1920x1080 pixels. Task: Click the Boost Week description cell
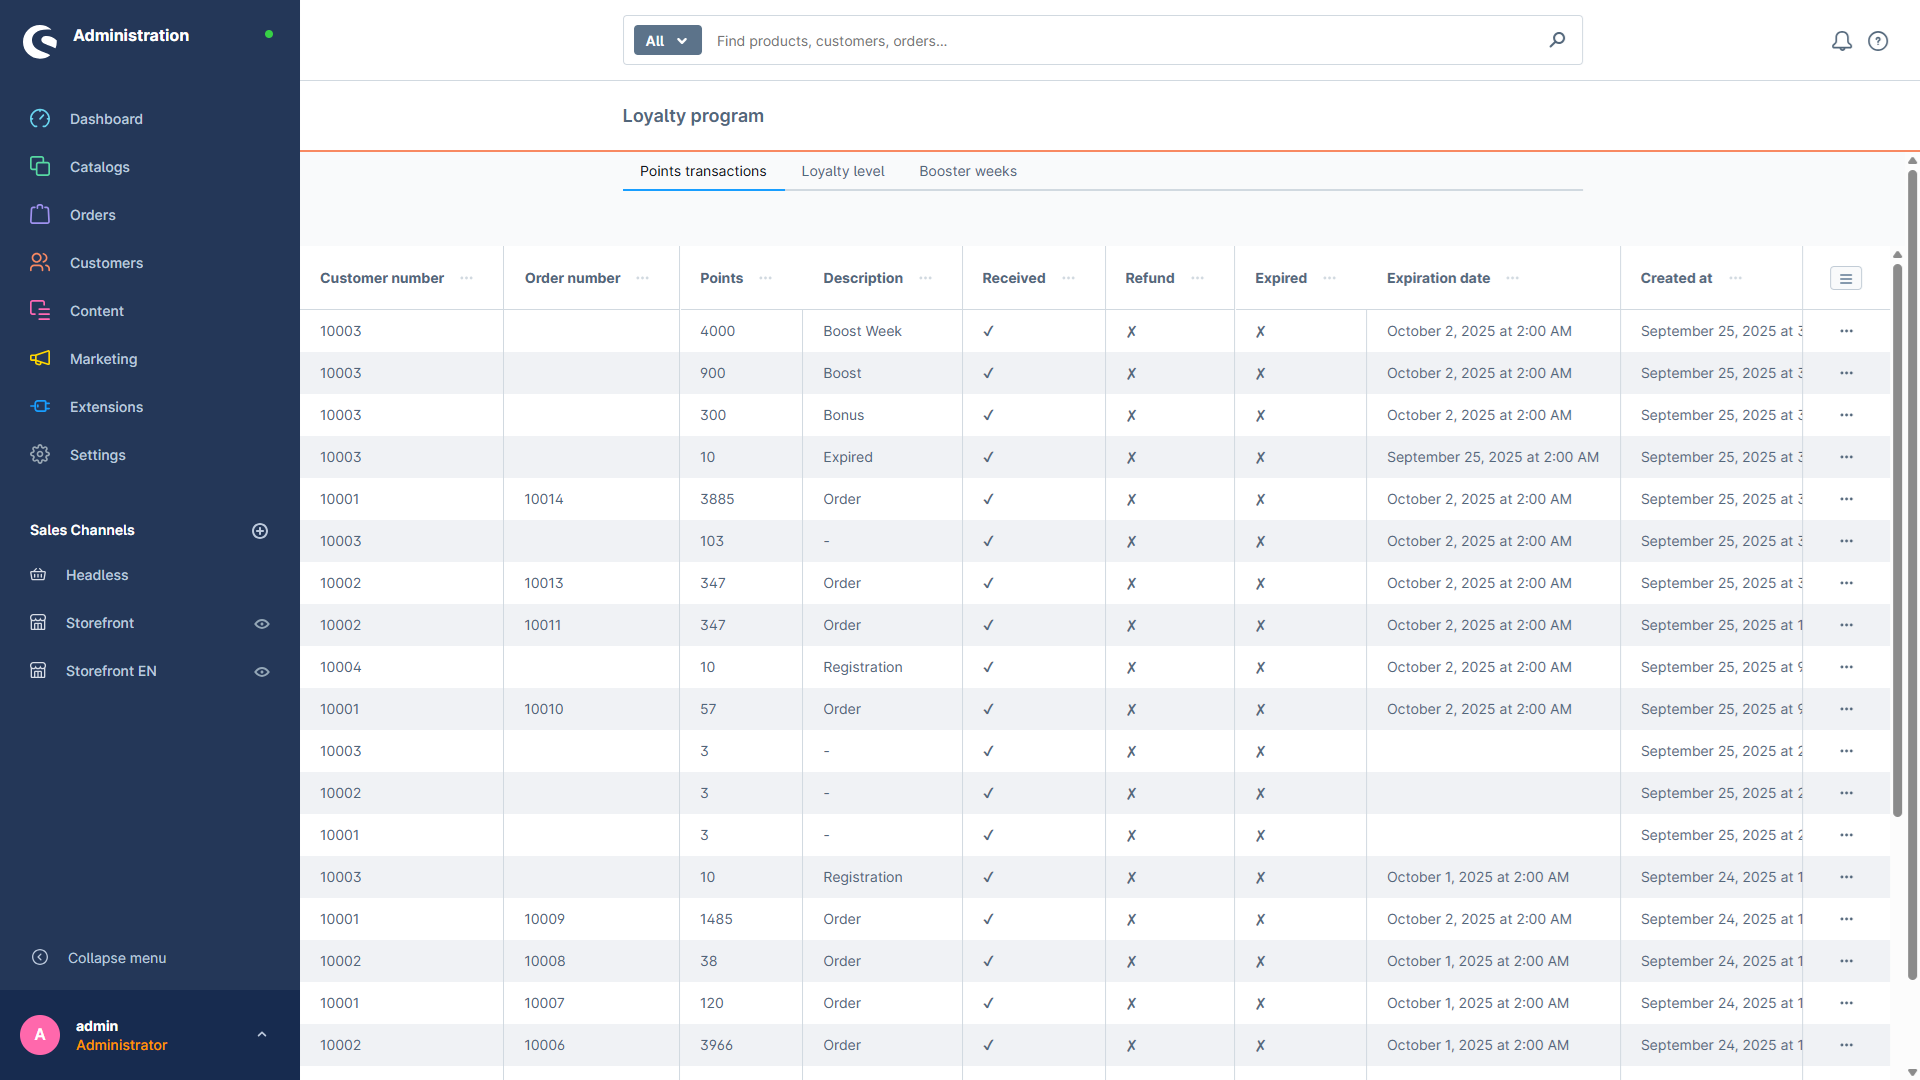[x=862, y=331]
